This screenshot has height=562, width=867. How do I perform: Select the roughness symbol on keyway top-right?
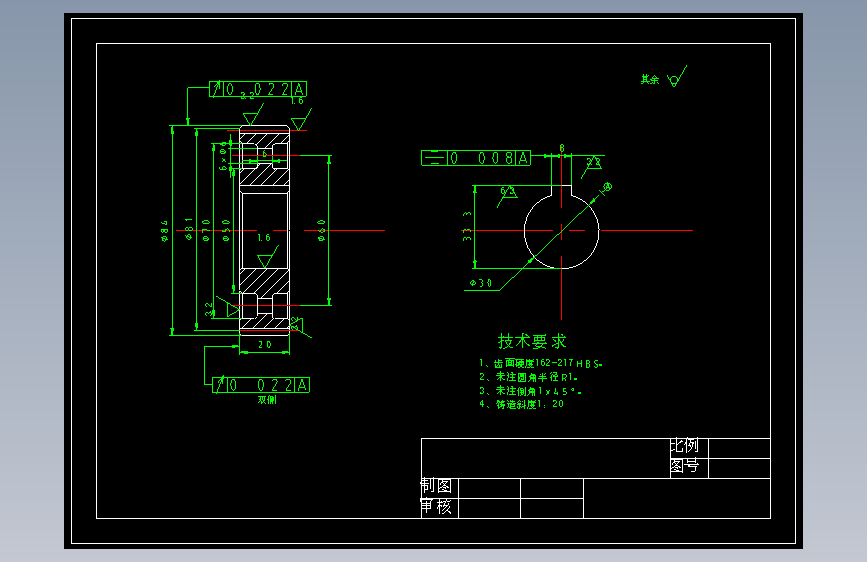click(x=592, y=167)
